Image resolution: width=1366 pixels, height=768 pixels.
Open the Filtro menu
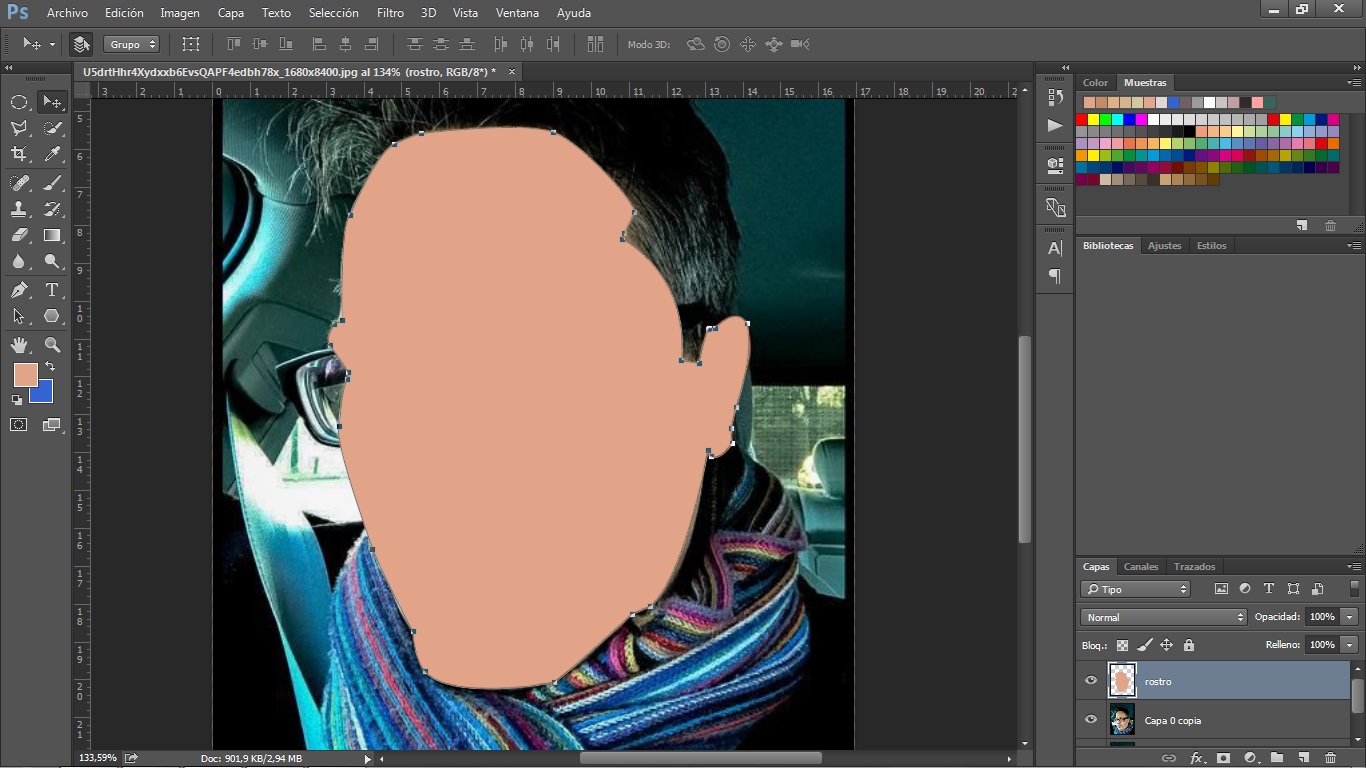point(390,13)
